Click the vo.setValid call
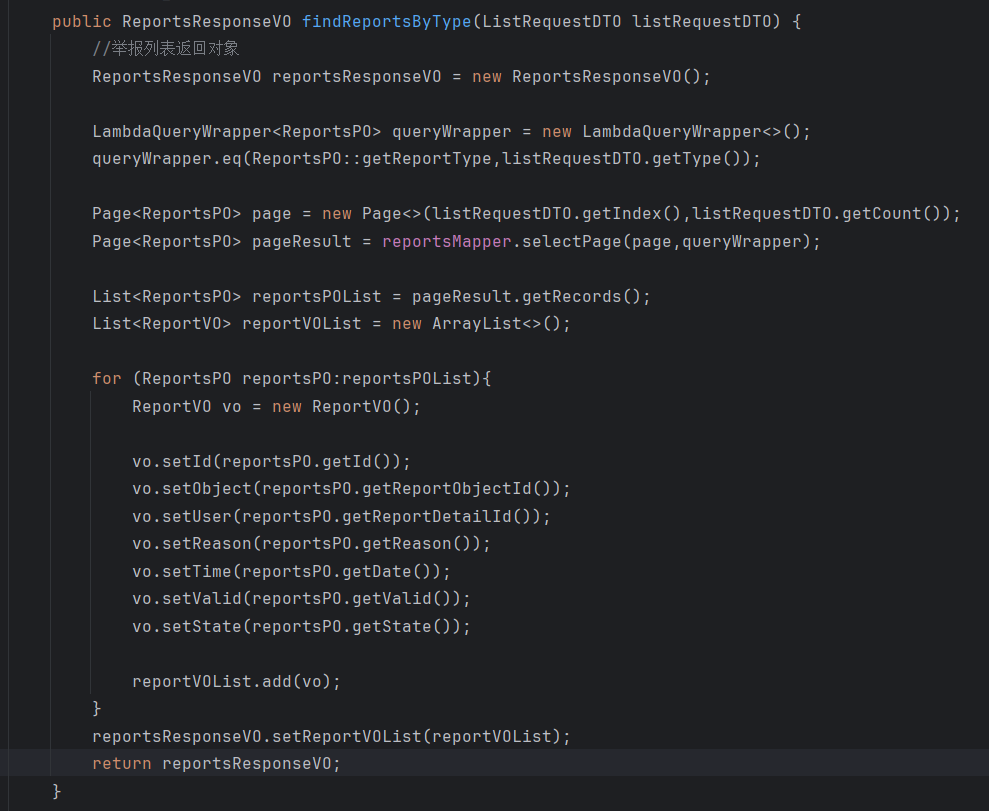Viewport: 989px width, 811px height. click(x=187, y=598)
